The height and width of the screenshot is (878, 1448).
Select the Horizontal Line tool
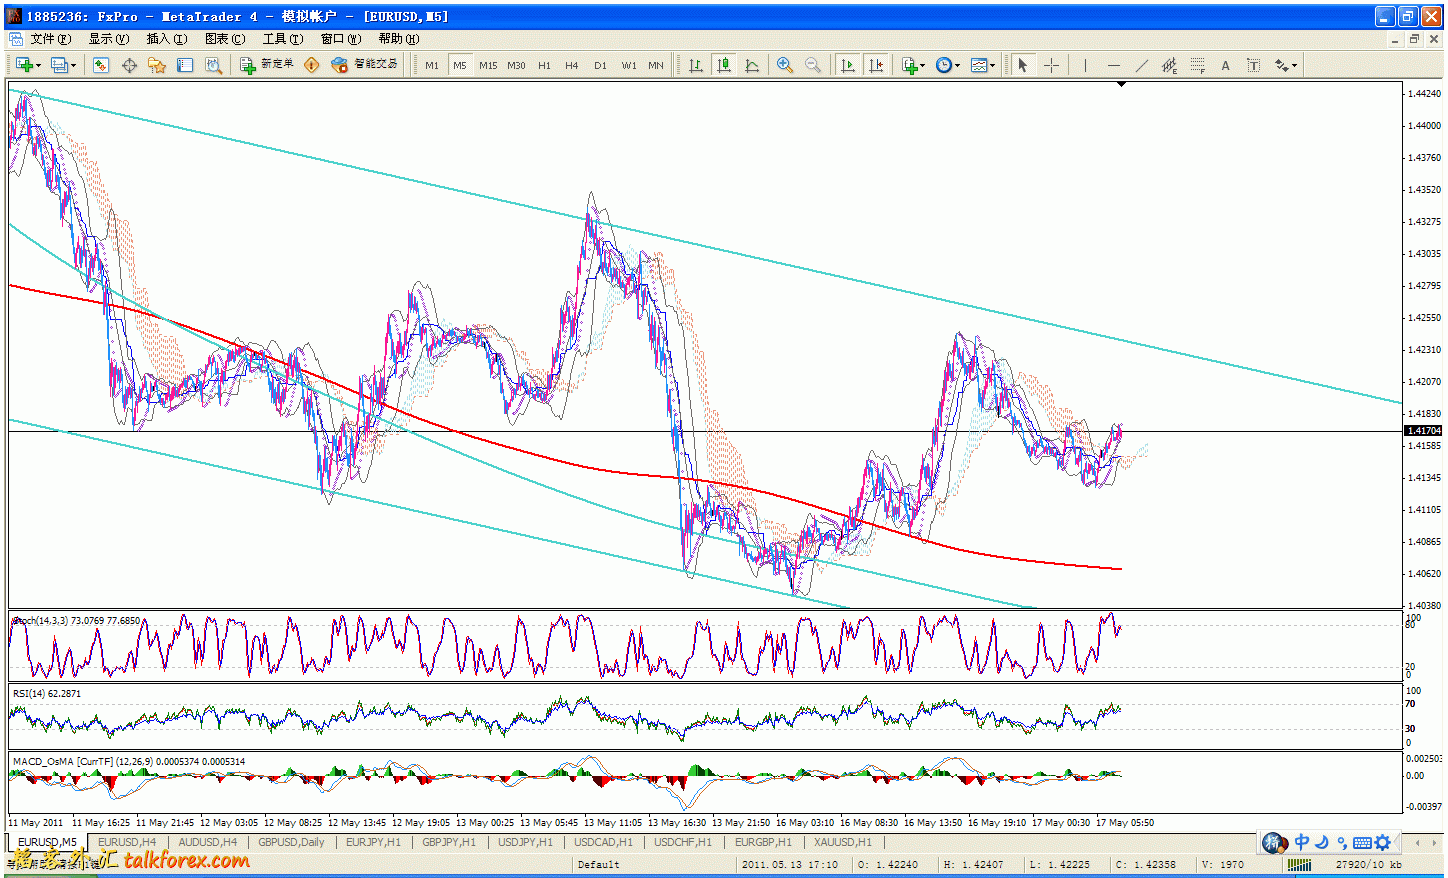[x=1113, y=65]
